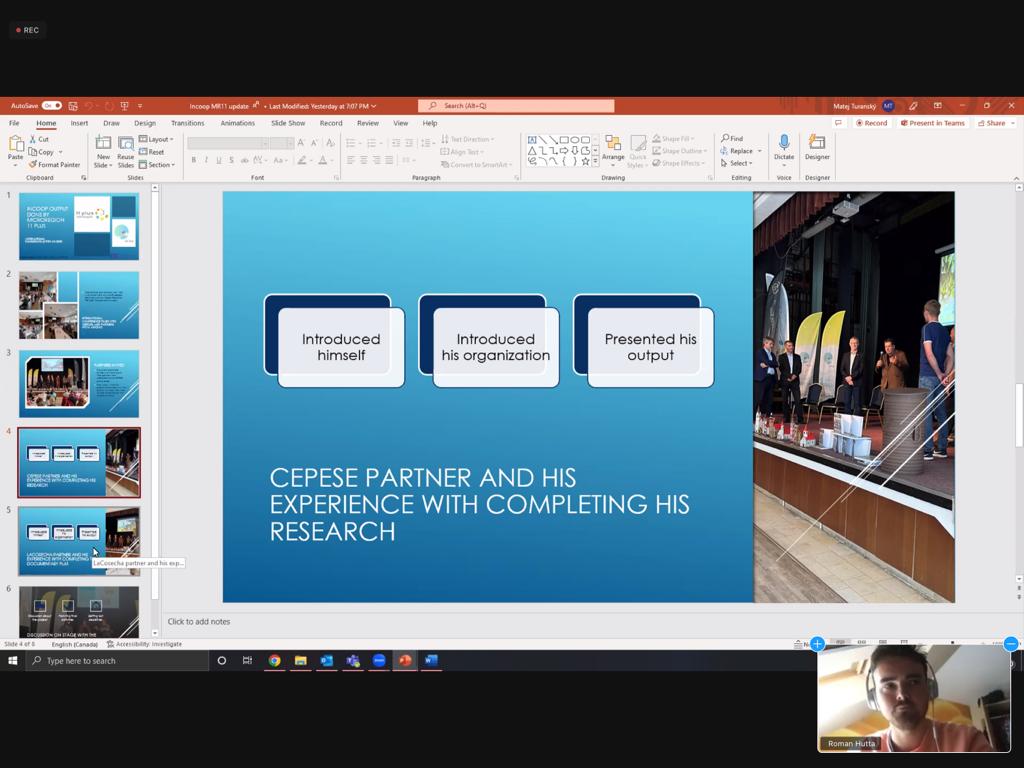Open the Section dropdown
This screenshot has height=768, width=1024.
(157, 165)
